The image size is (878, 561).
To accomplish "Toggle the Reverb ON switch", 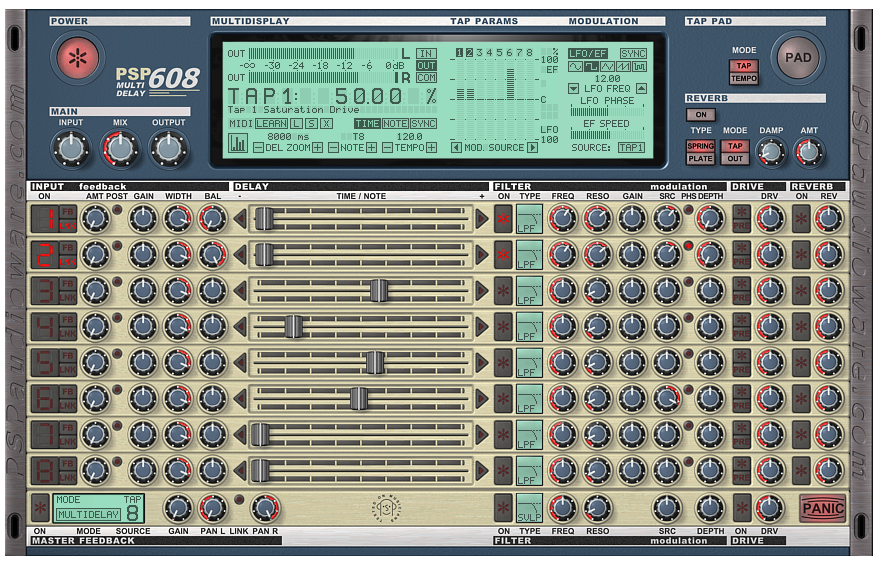I will point(699,114).
